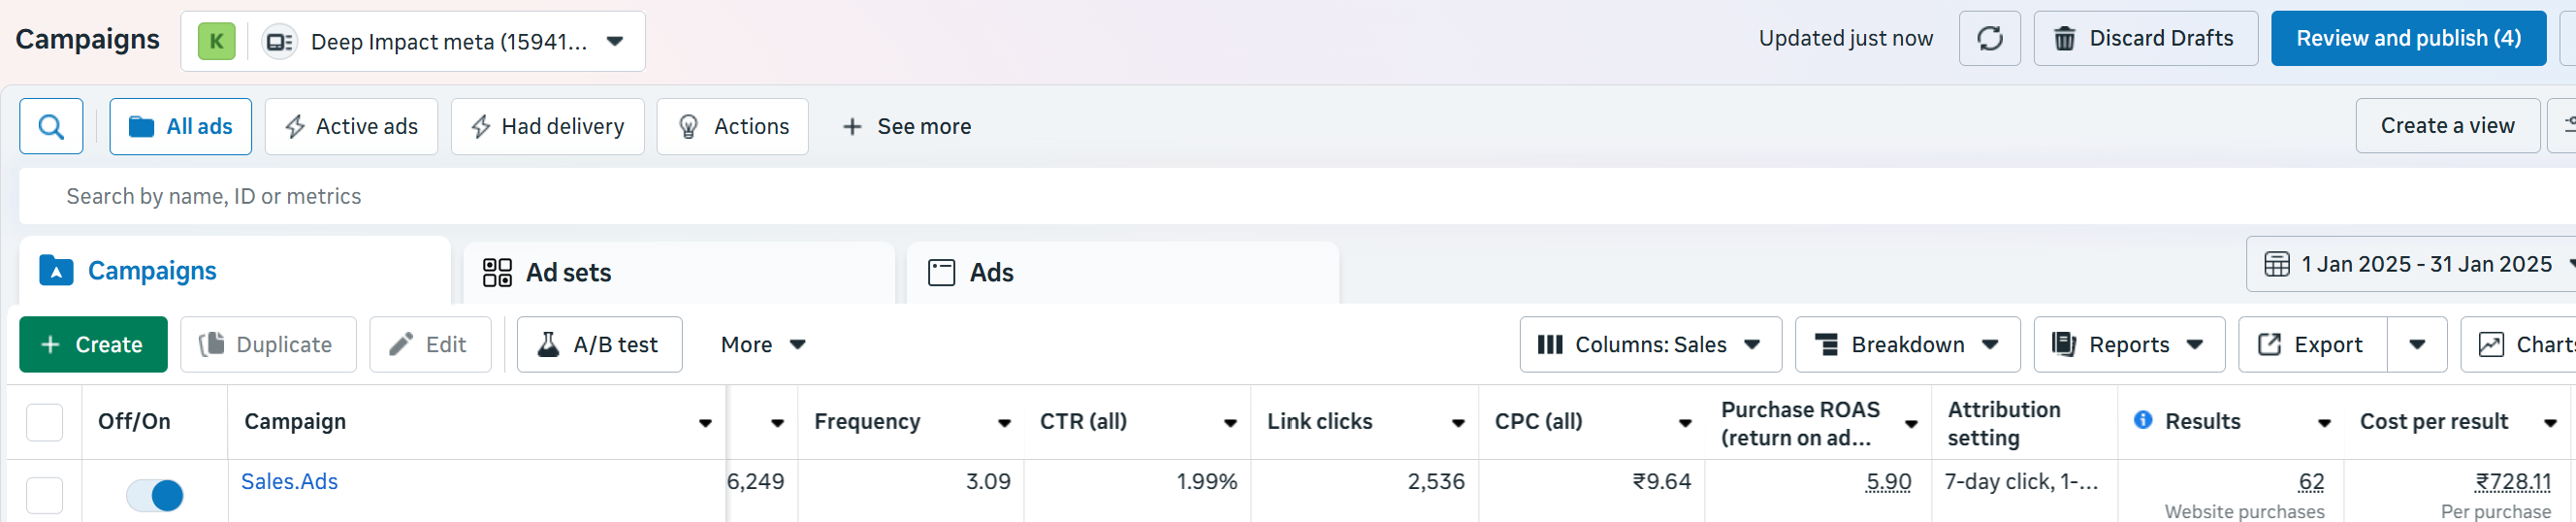Open the Breakdown dropdown

point(1906,345)
